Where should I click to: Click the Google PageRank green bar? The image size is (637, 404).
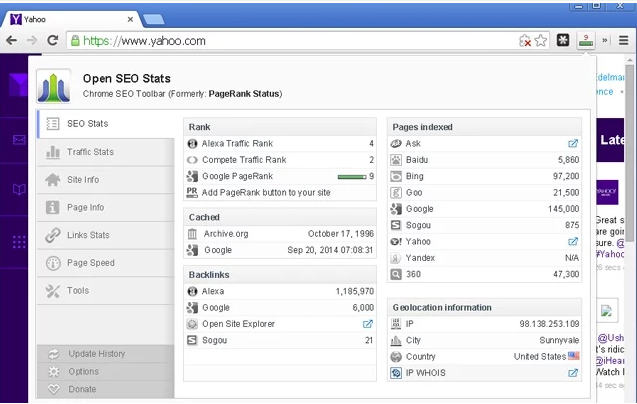[x=352, y=177]
